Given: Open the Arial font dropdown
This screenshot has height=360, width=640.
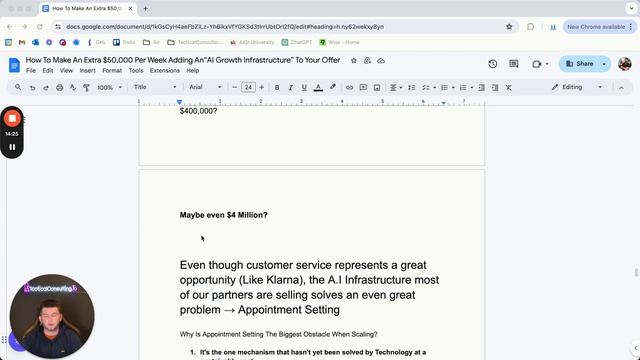Looking at the screenshot, I should tap(205, 87).
